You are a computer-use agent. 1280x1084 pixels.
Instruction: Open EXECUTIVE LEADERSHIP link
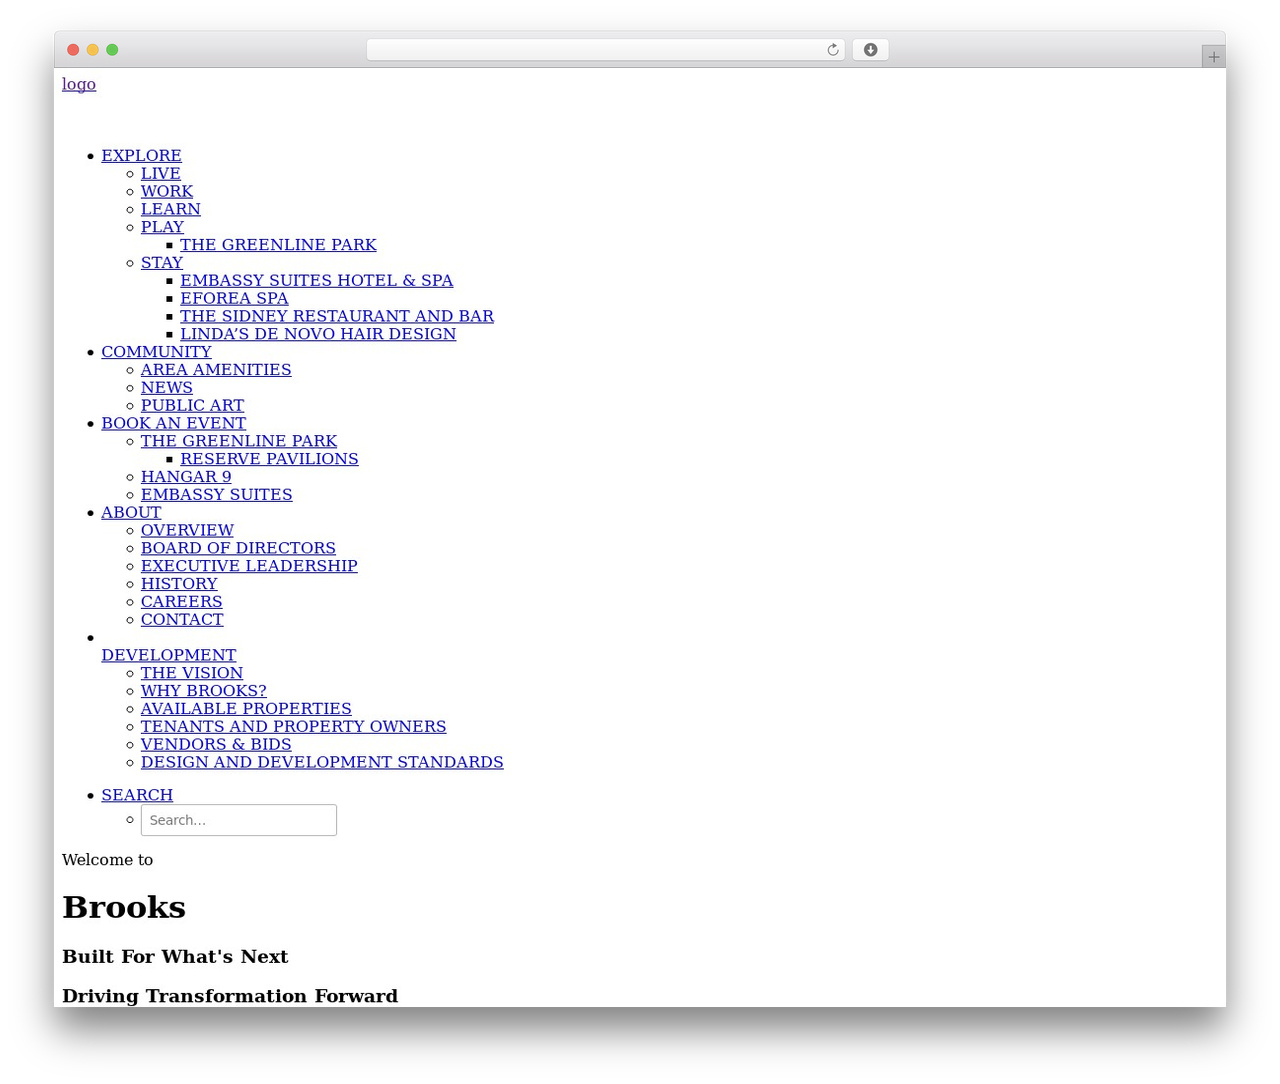coord(249,566)
